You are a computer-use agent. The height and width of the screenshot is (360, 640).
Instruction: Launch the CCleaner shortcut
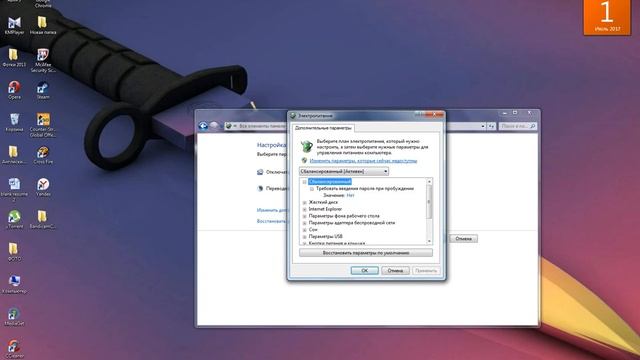(x=14, y=349)
